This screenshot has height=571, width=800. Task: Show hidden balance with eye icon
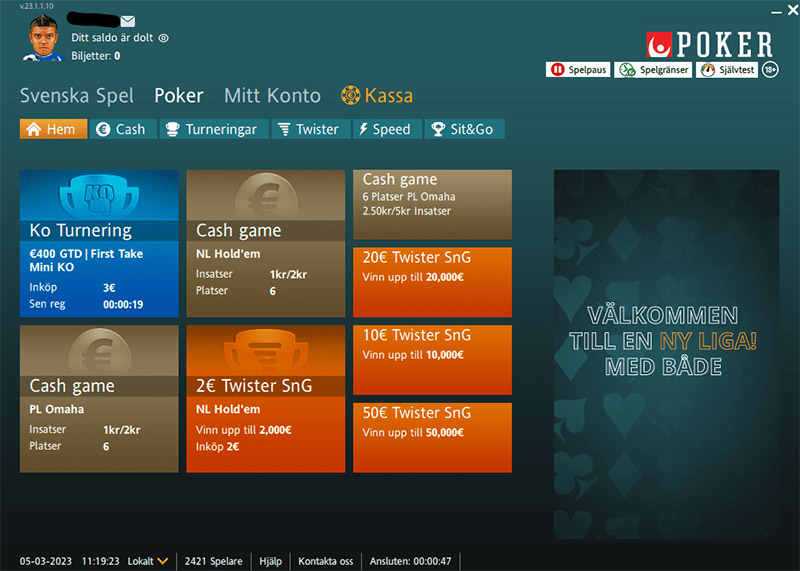tap(163, 38)
